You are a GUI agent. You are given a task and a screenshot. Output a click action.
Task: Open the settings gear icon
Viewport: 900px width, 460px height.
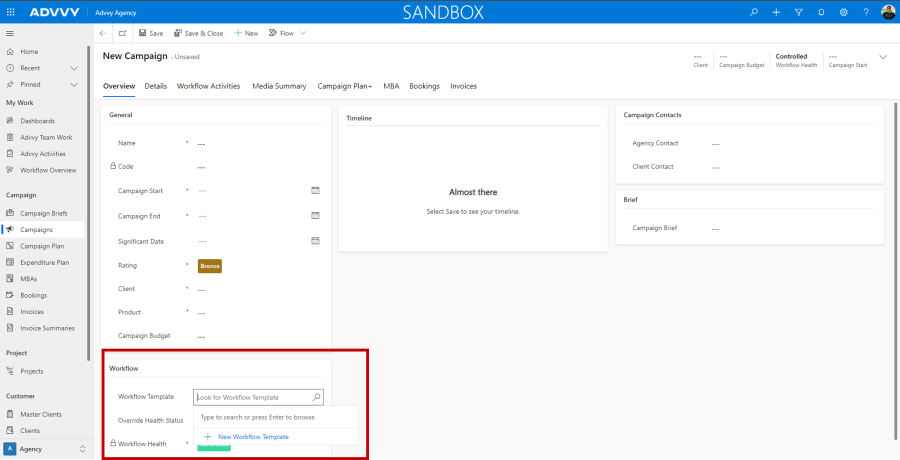843,12
